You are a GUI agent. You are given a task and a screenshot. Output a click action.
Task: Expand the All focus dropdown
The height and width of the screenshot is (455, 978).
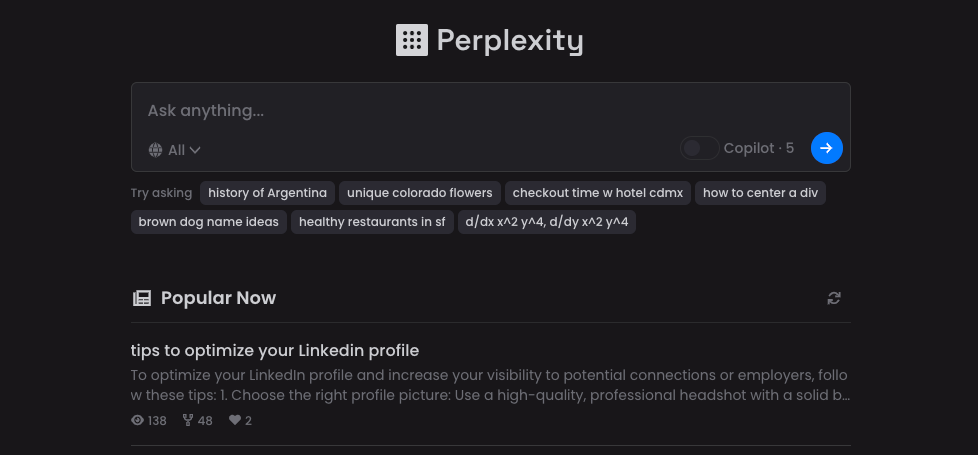pyautogui.click(x=184, y=150)
